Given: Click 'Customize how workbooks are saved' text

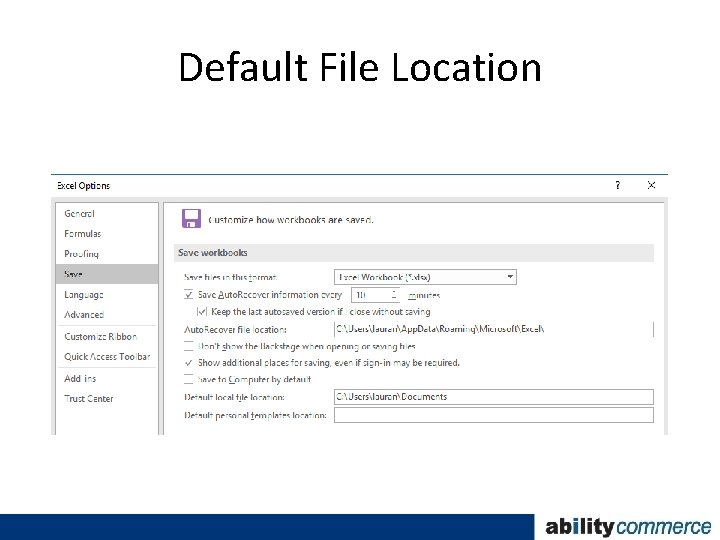Looking at the screenshot, I should [x=291, y=220].
